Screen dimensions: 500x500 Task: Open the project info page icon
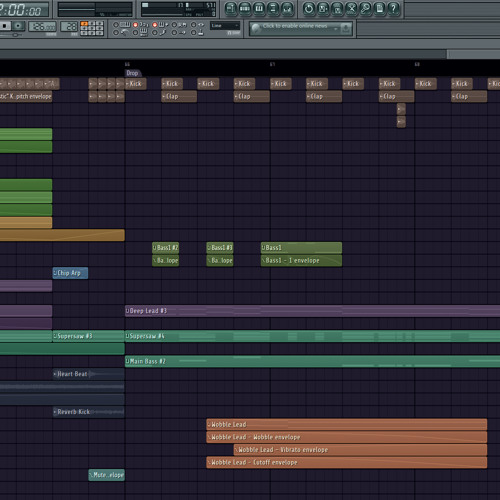click(x=380, y=9)
